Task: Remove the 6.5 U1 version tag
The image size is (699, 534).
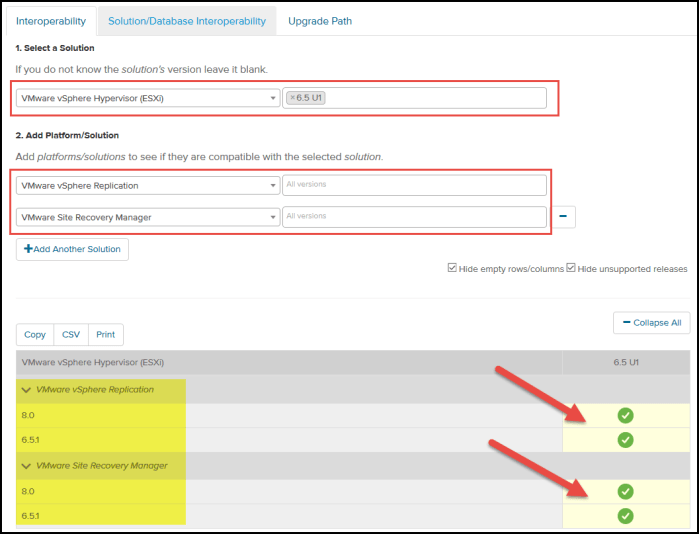Action: [292, 98]
